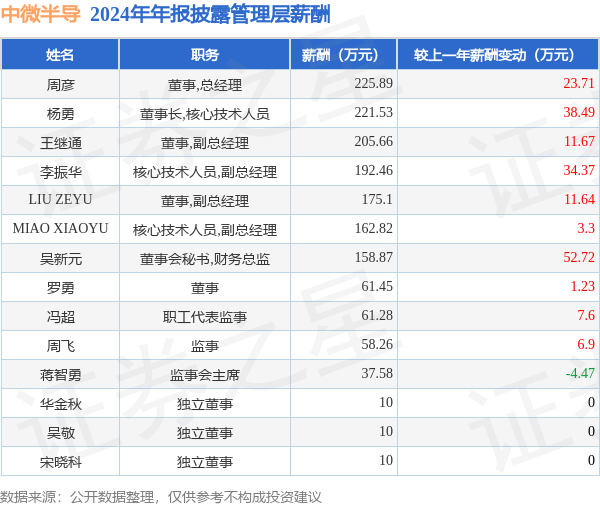Click the name cell 华金秋
The width and height of the screenshot is (600, 506).
[60, 404]
